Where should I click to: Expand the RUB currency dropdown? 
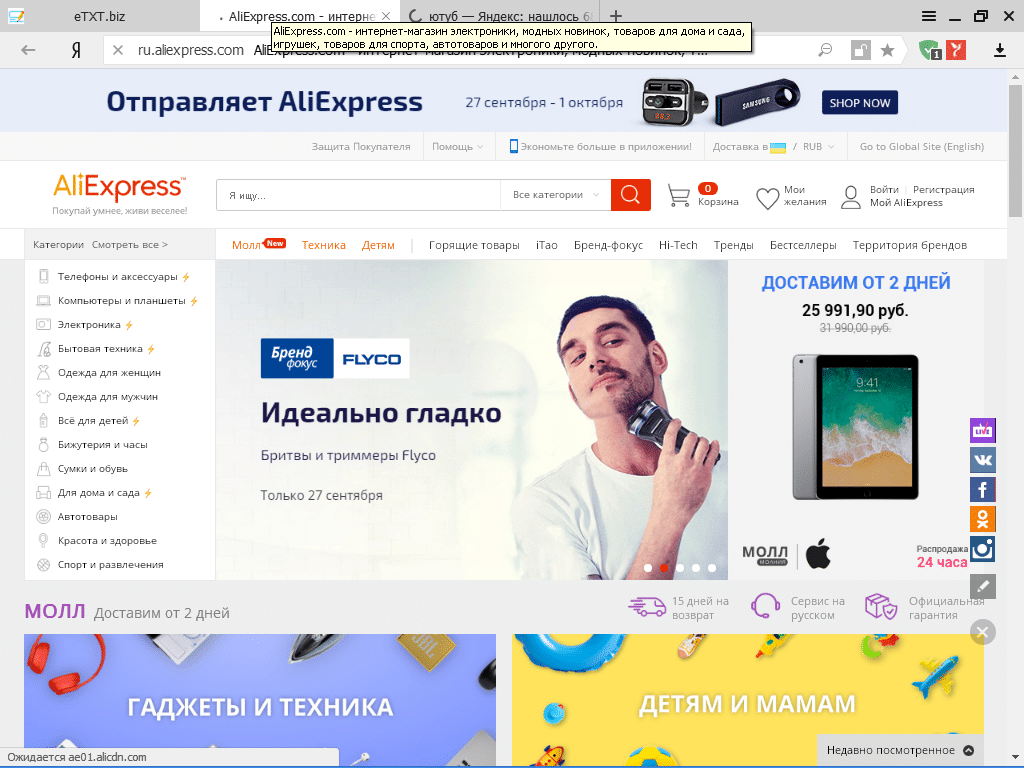tap(818, 146)
